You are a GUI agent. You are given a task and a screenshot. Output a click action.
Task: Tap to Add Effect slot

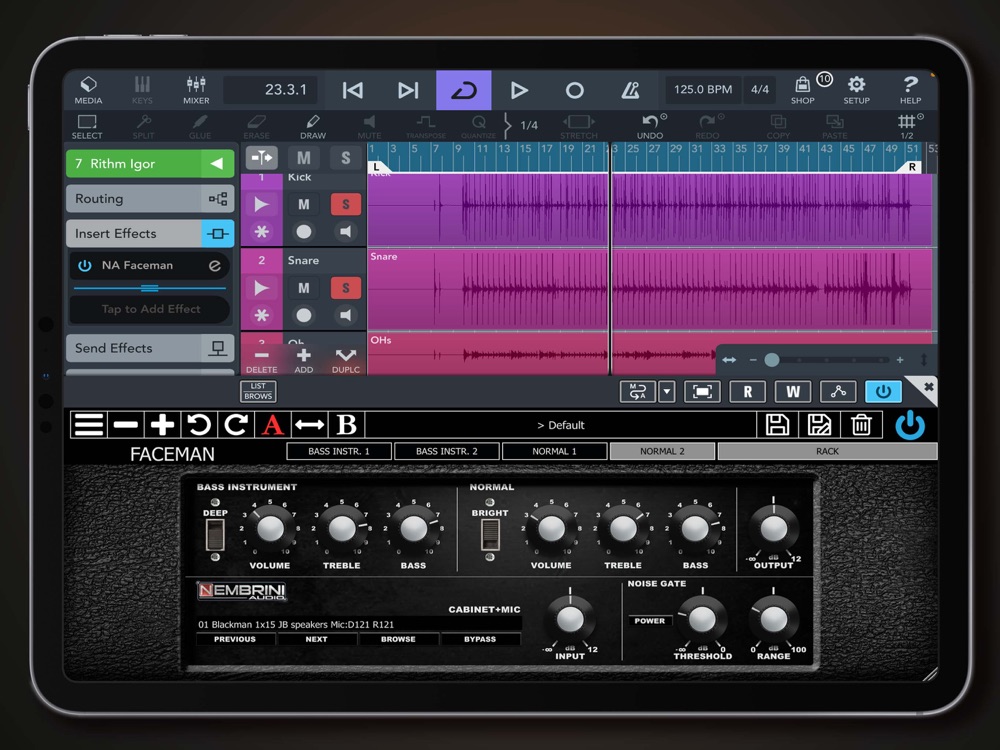point(151,309)
